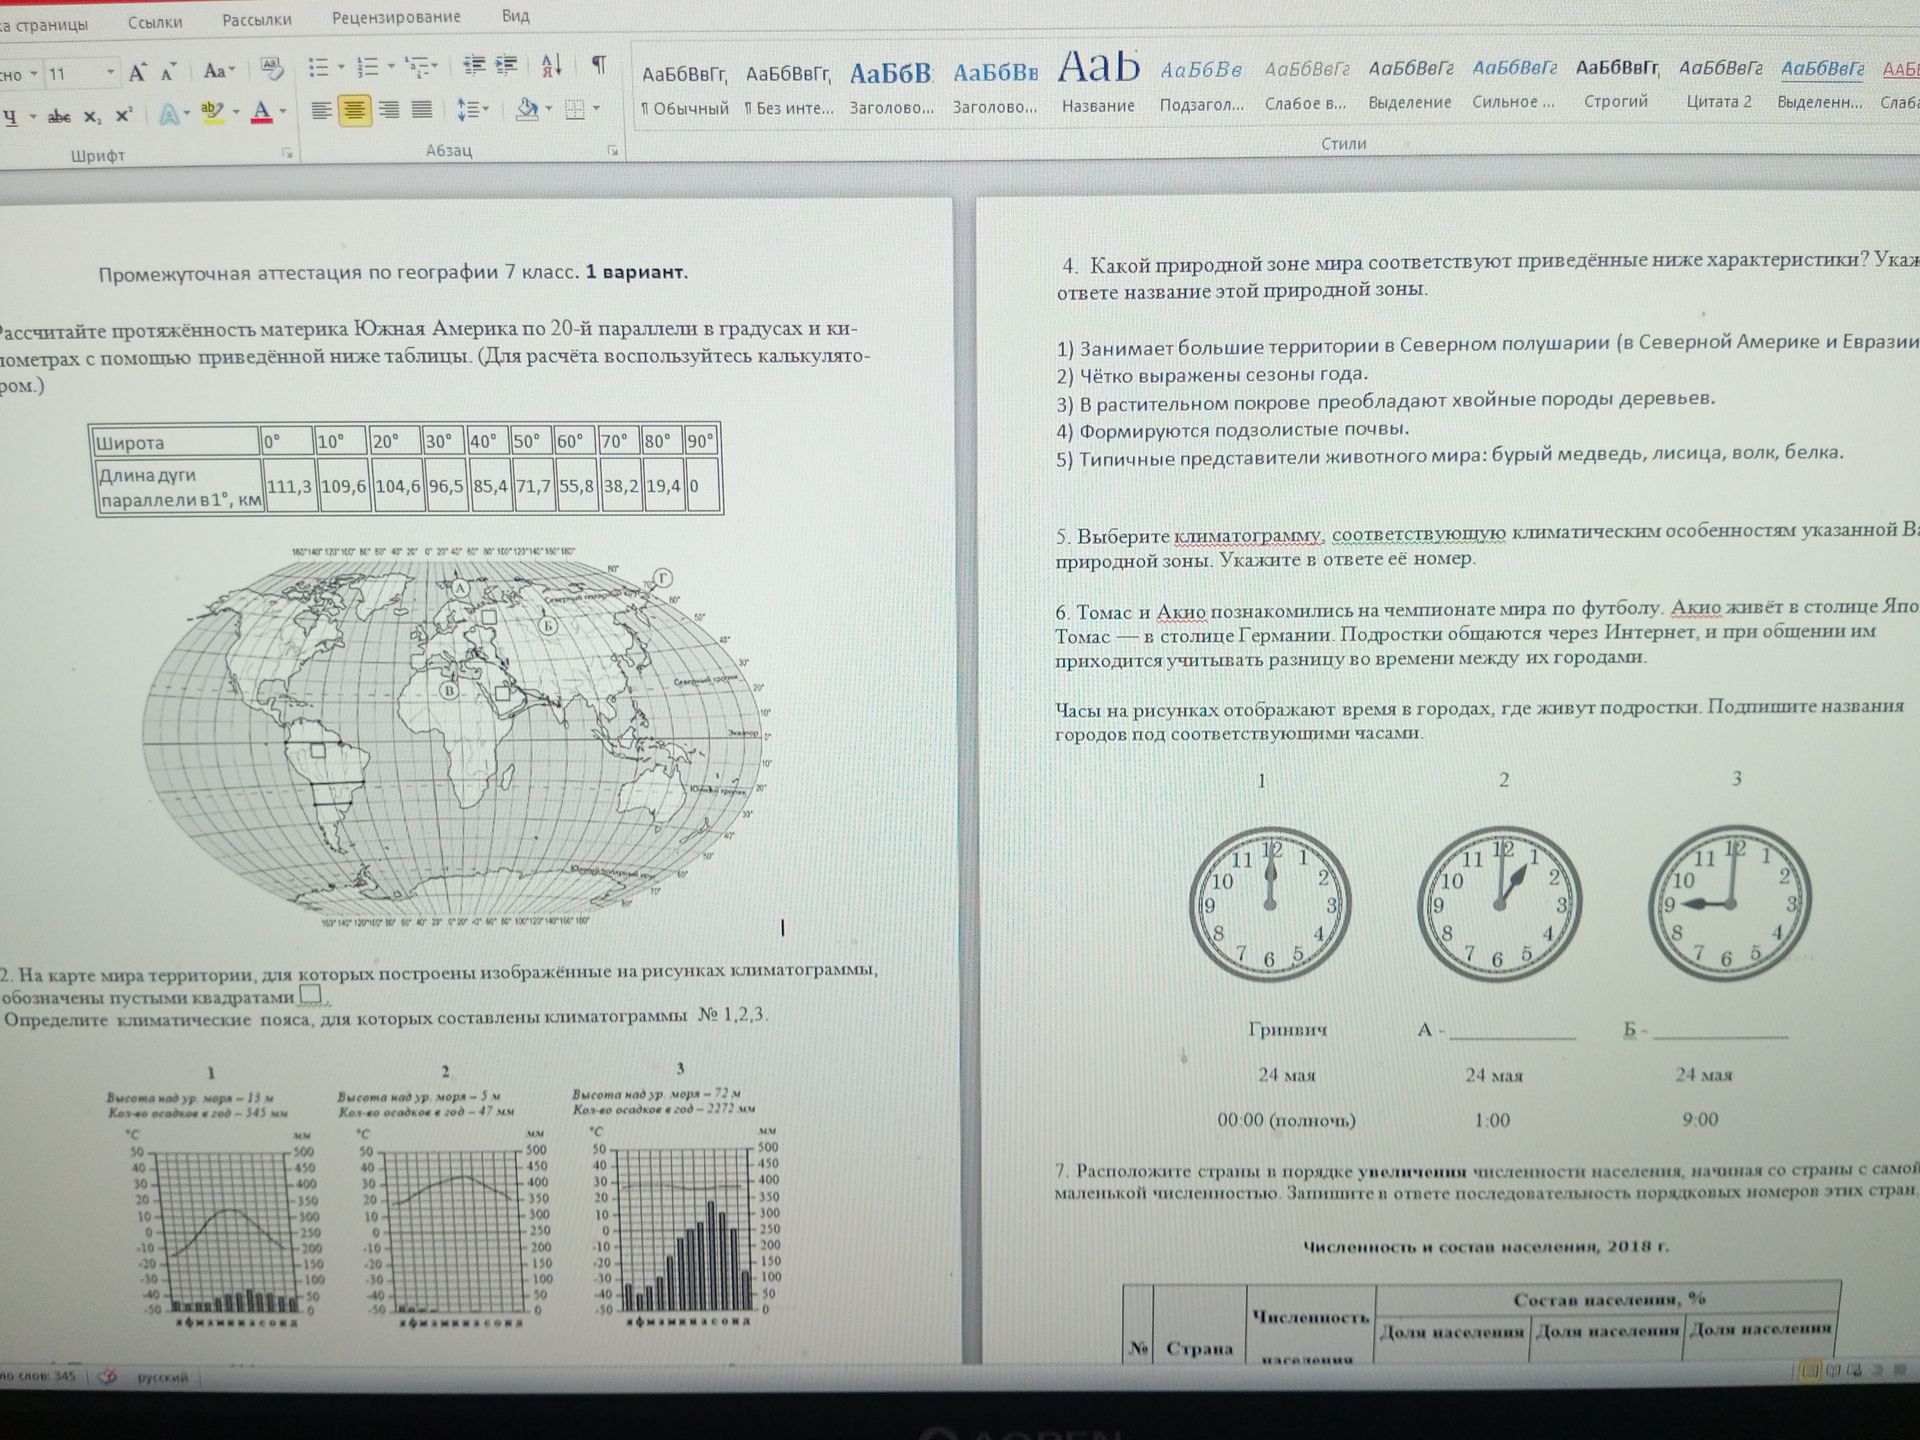The width and height of the screenshot is (1920, 1440).
Task: Increase paragraph indent
Action: pyautogui.click(x=507, y=66)
